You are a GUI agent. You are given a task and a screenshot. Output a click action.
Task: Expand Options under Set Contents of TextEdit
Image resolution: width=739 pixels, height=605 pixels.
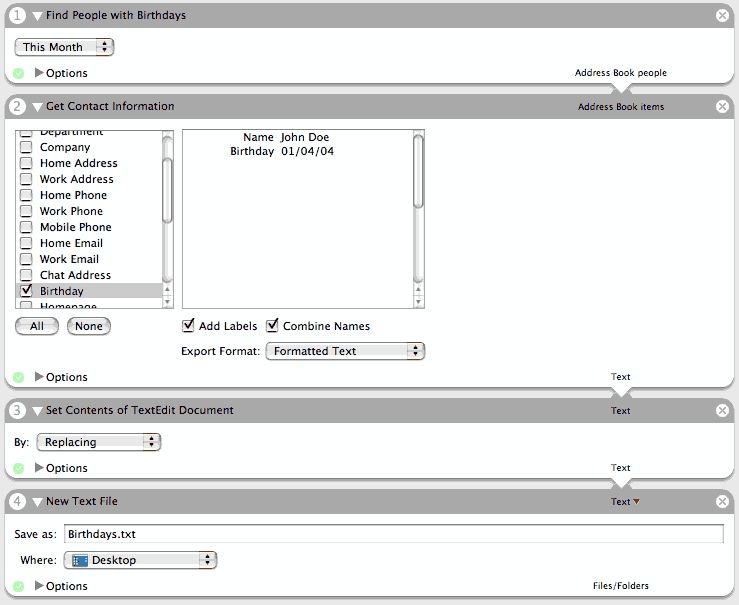39,467
